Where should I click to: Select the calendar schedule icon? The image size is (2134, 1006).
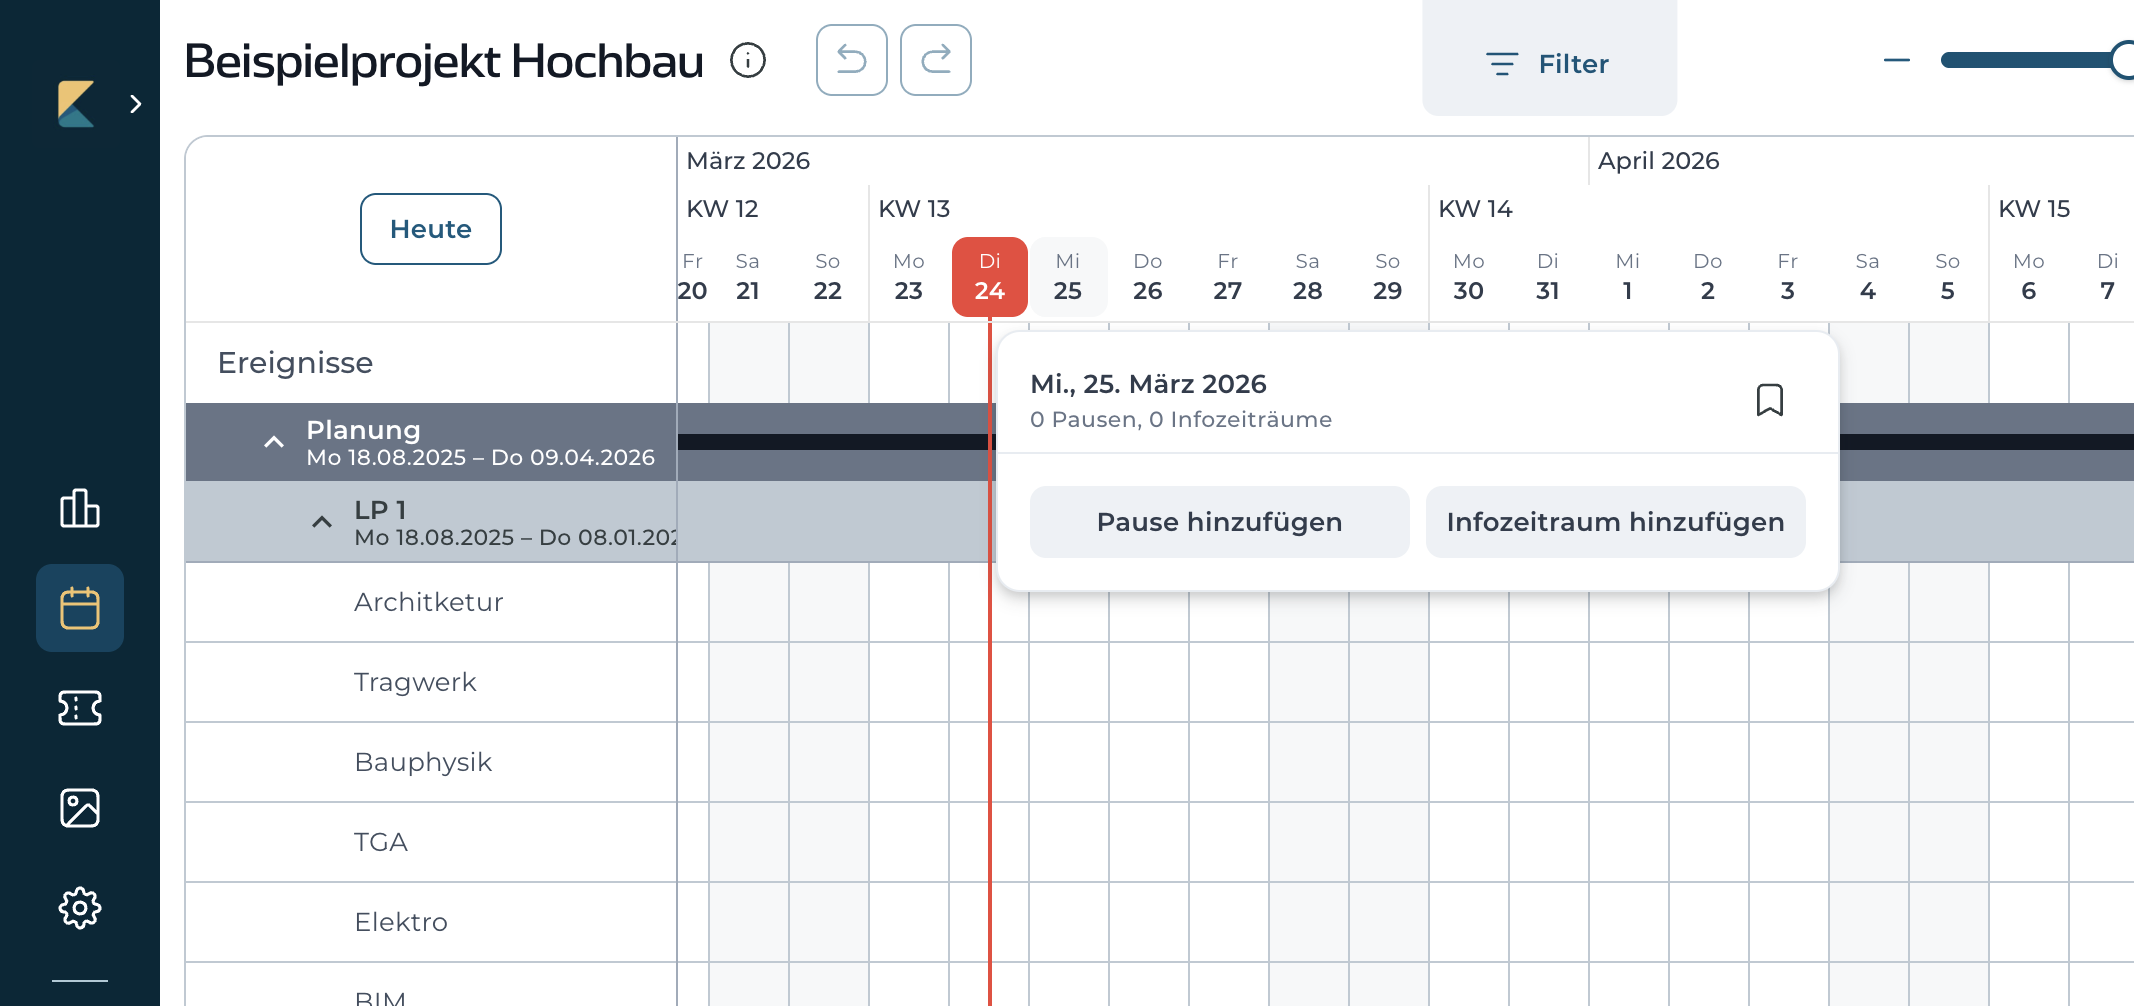[80, 608]
